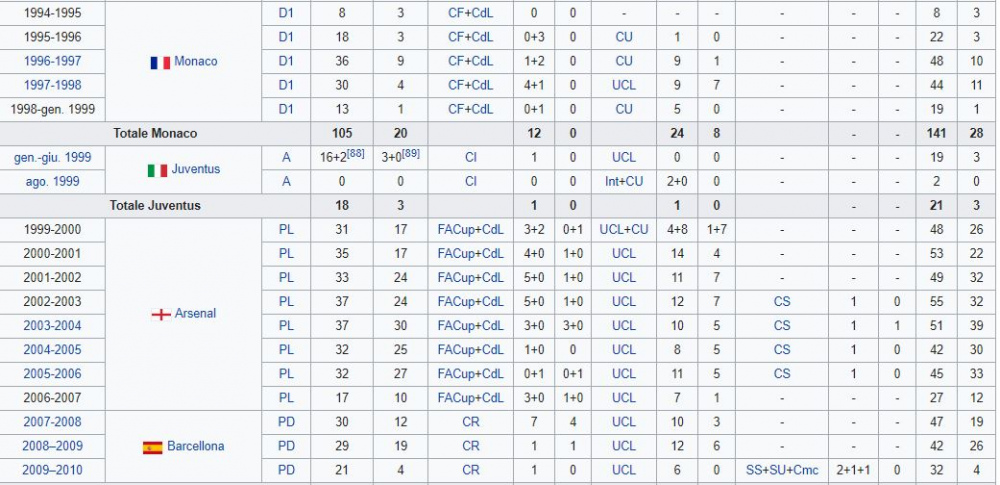The image size is (1000, 485).
Task: Click FACup+CdL in the 2006-2007 row
Action: [471, 398]
